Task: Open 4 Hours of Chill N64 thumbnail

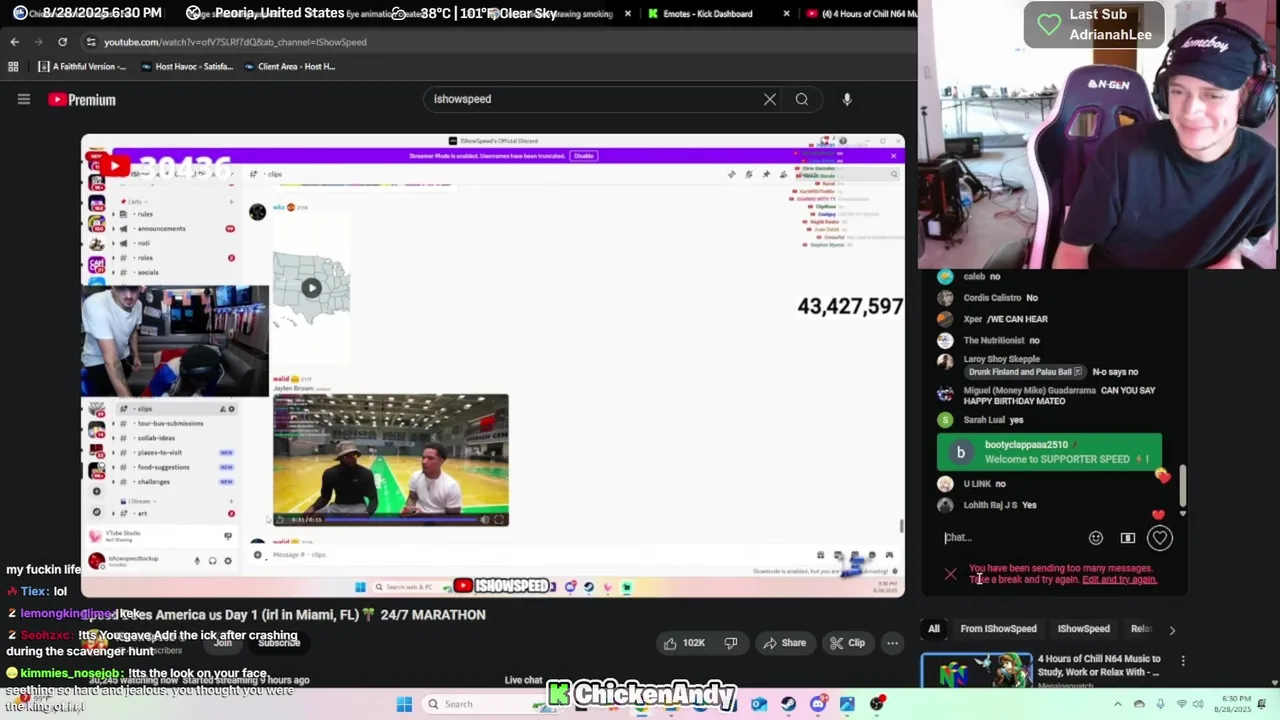Action: (976, 671)
